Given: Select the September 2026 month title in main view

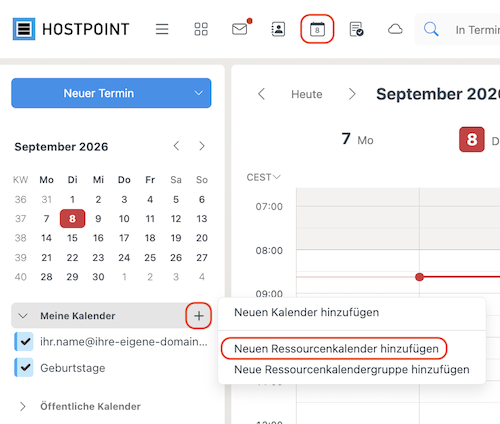Looking at the screenshot, I should point(438,94).
